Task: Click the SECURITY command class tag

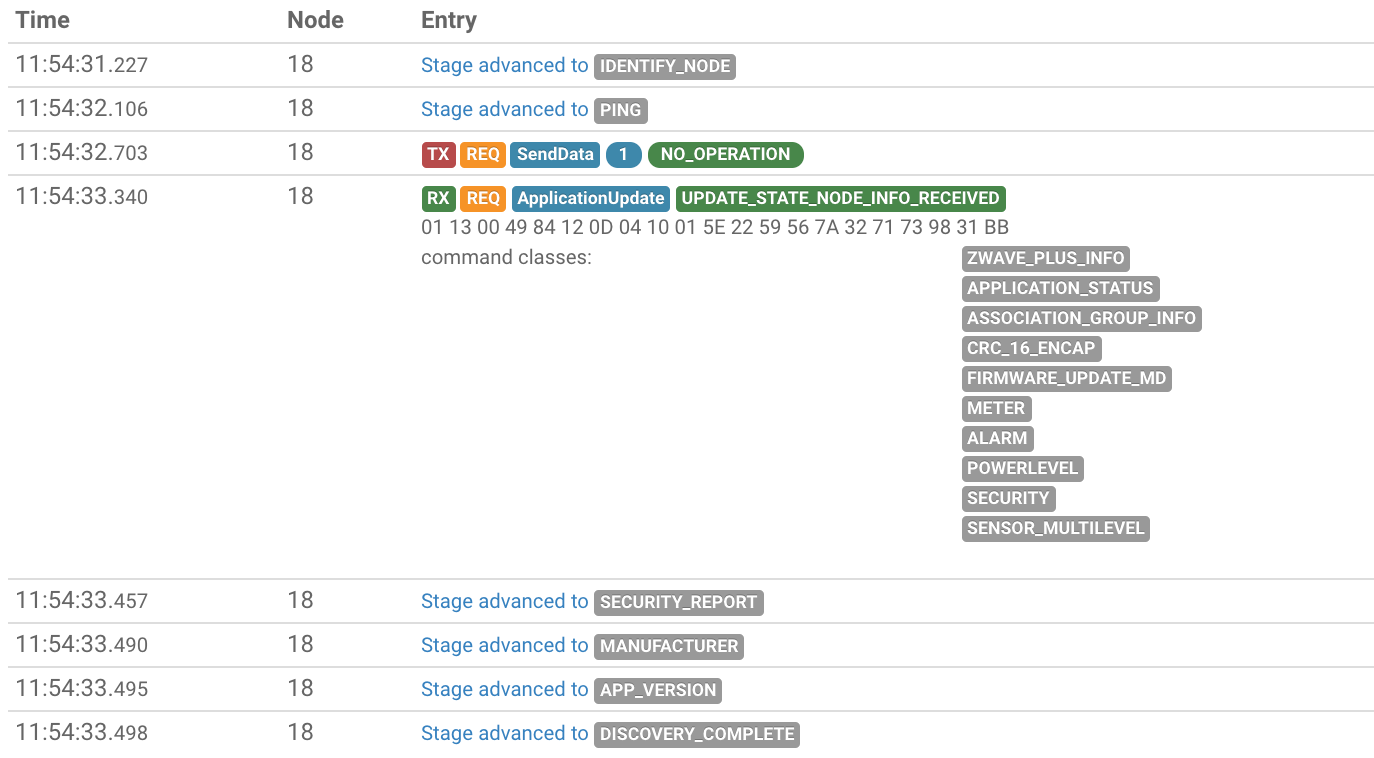Action: (x=1008, y=498)
